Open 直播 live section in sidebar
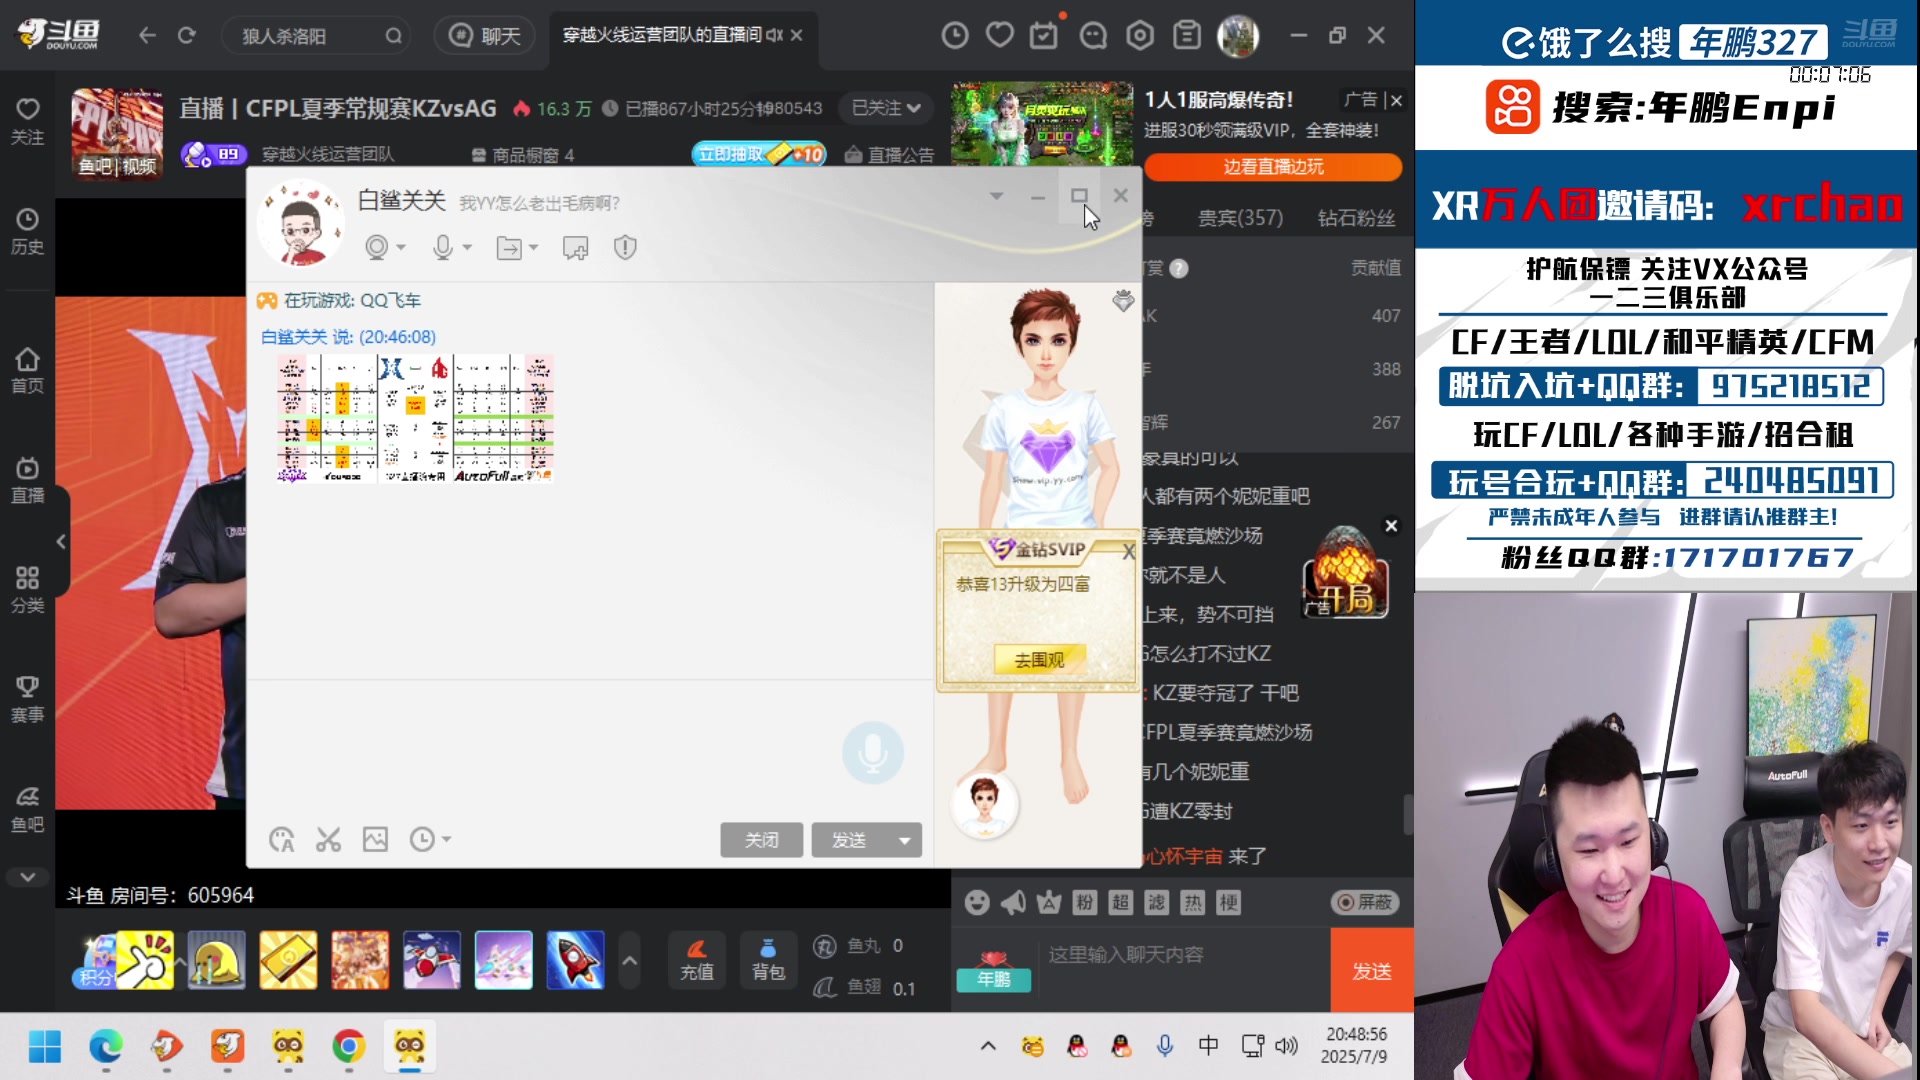Viewport: 1920px width, 1080px height. point(27,480)
